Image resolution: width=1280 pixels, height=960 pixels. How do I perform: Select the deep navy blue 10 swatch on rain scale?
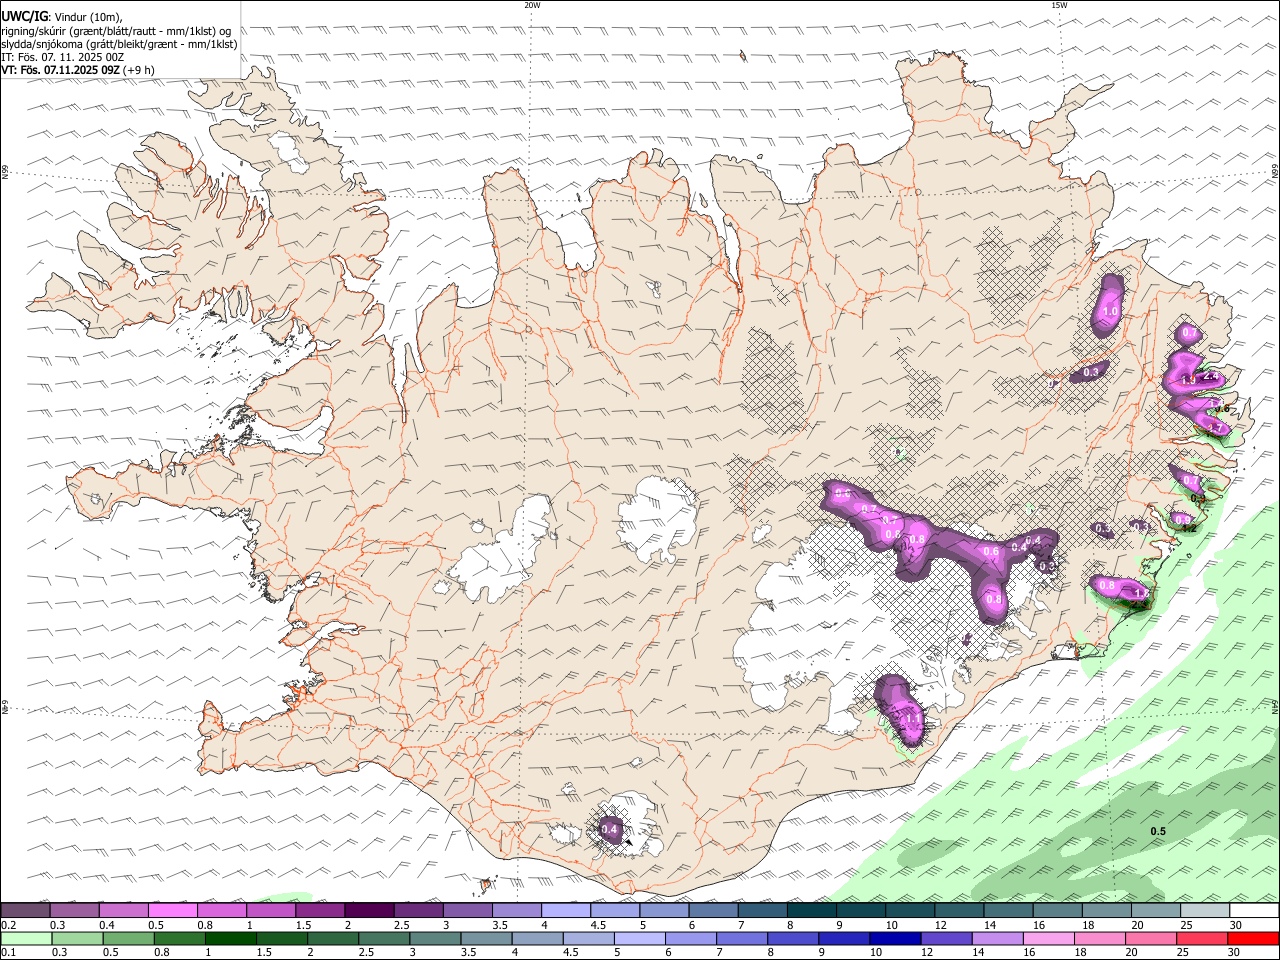coord(894,939)
